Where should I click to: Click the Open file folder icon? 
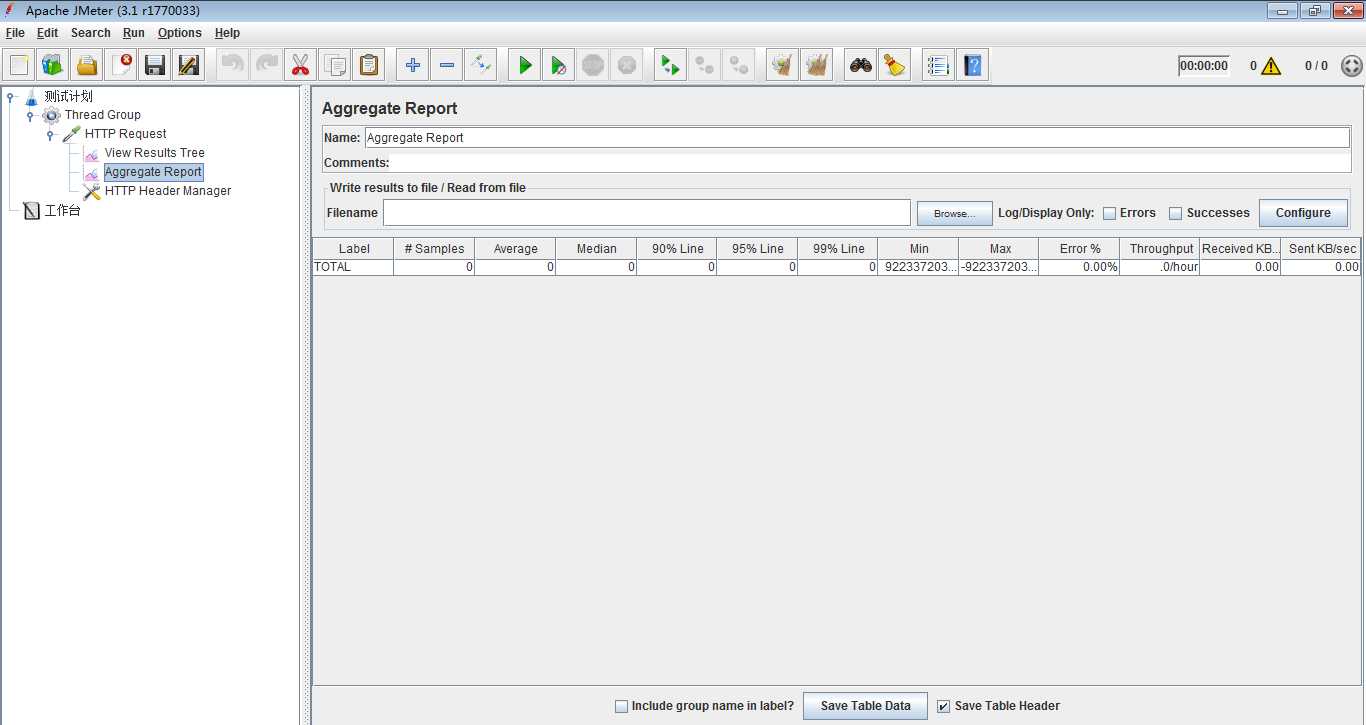tap(87, 66)
